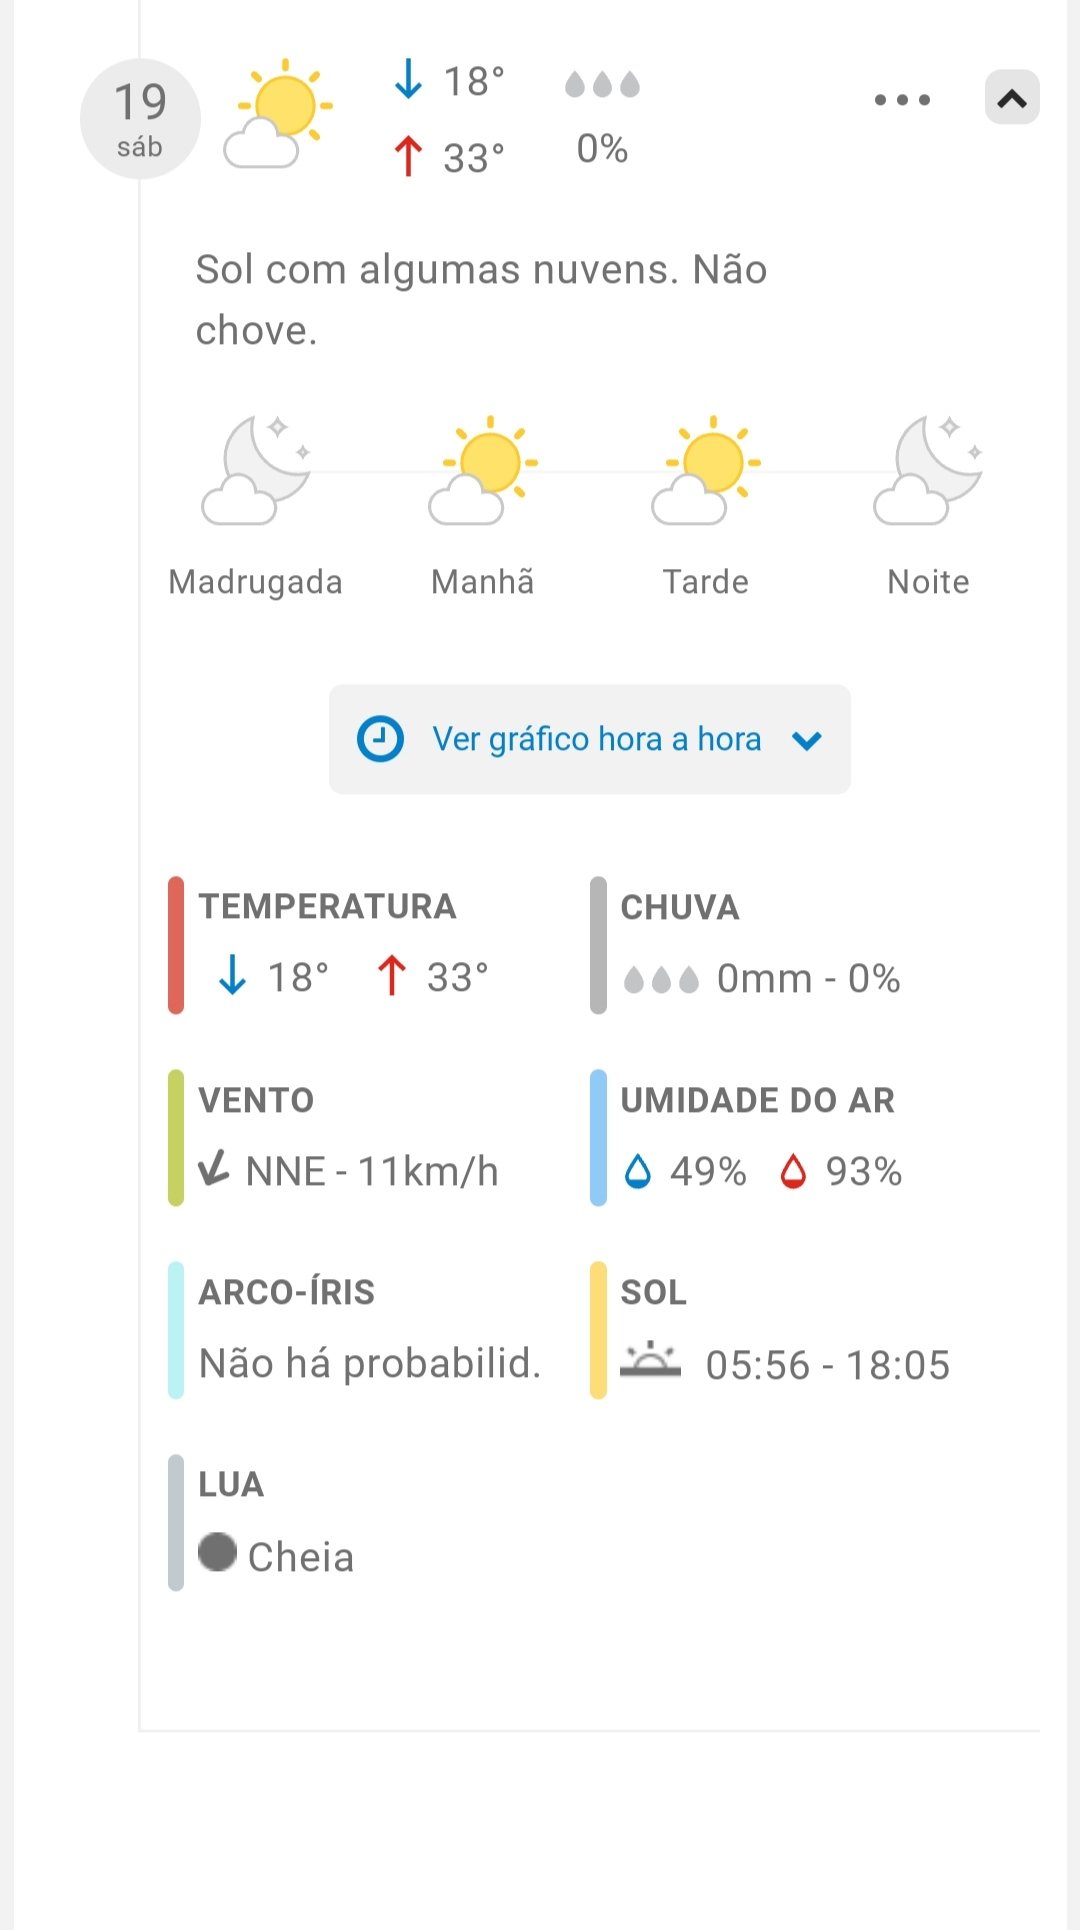Image resolution: width=1080 pixels, height=1930 pixels.
Task: Tap the Madrugada moon-cloud icon
Action: click(x=256, y=470)
